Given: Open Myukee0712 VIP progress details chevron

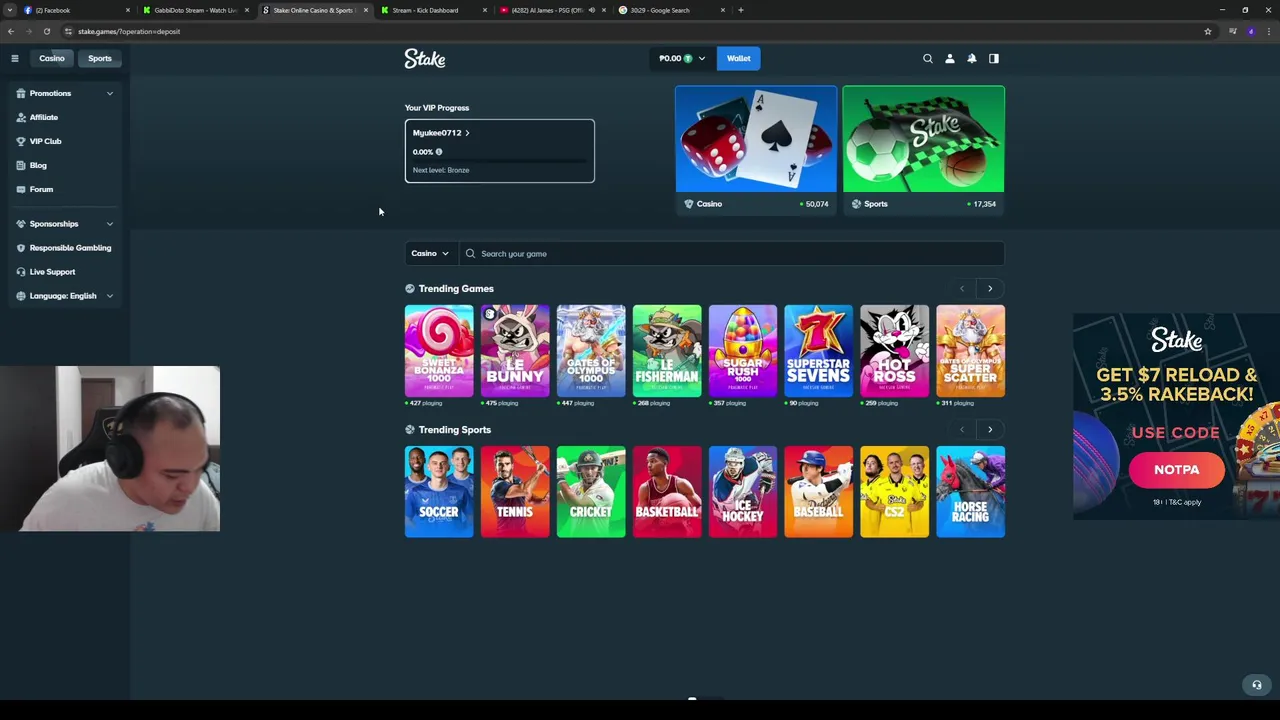Looking at the screenshot, I should [x=467, y=133].
